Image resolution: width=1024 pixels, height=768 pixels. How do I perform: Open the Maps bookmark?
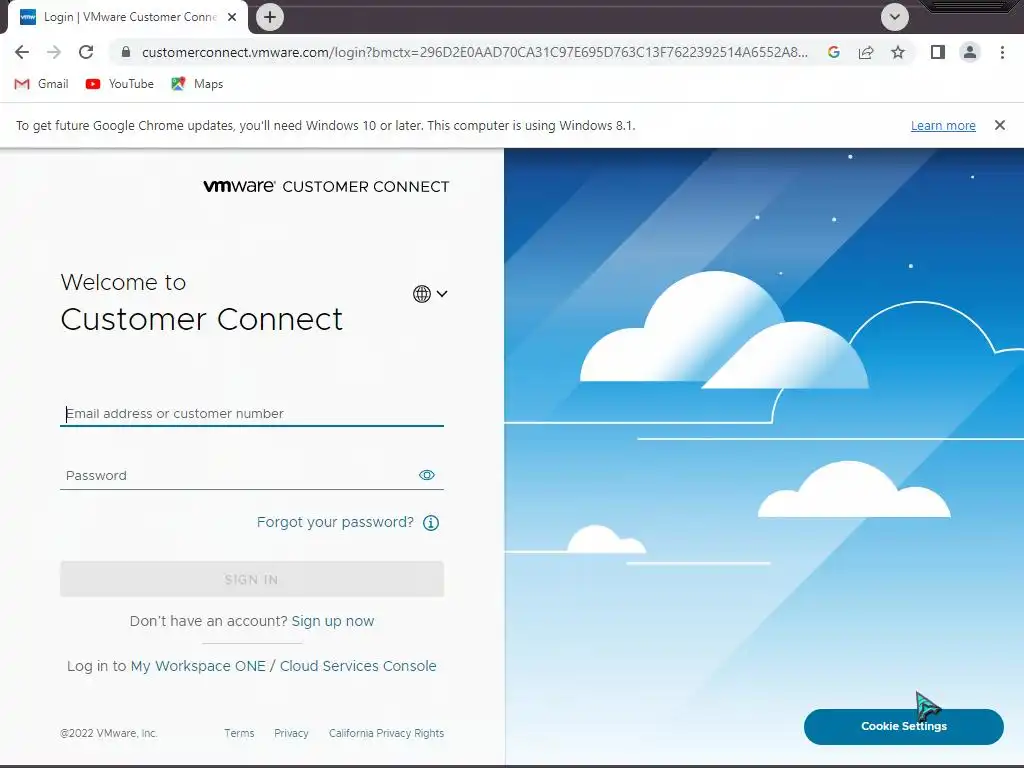tap(197, 84)
